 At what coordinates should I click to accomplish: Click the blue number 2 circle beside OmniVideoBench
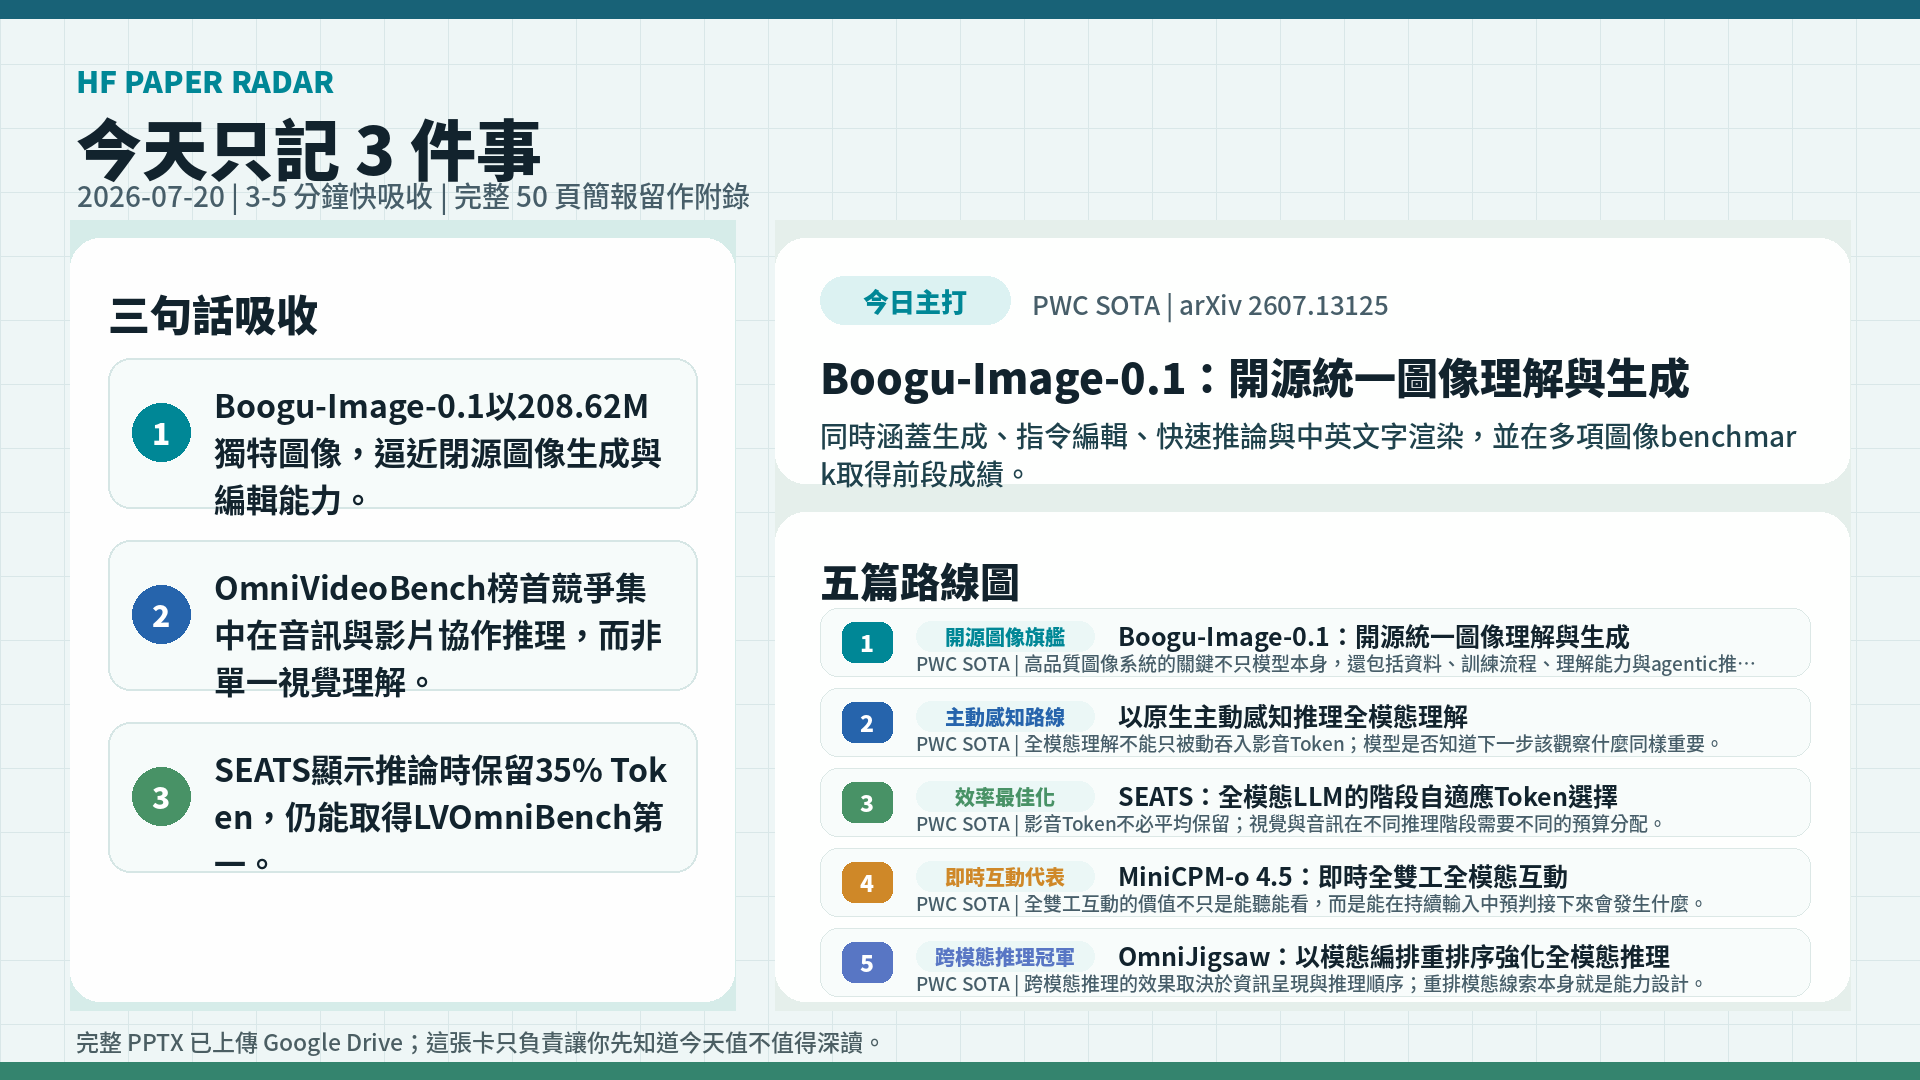161,615
